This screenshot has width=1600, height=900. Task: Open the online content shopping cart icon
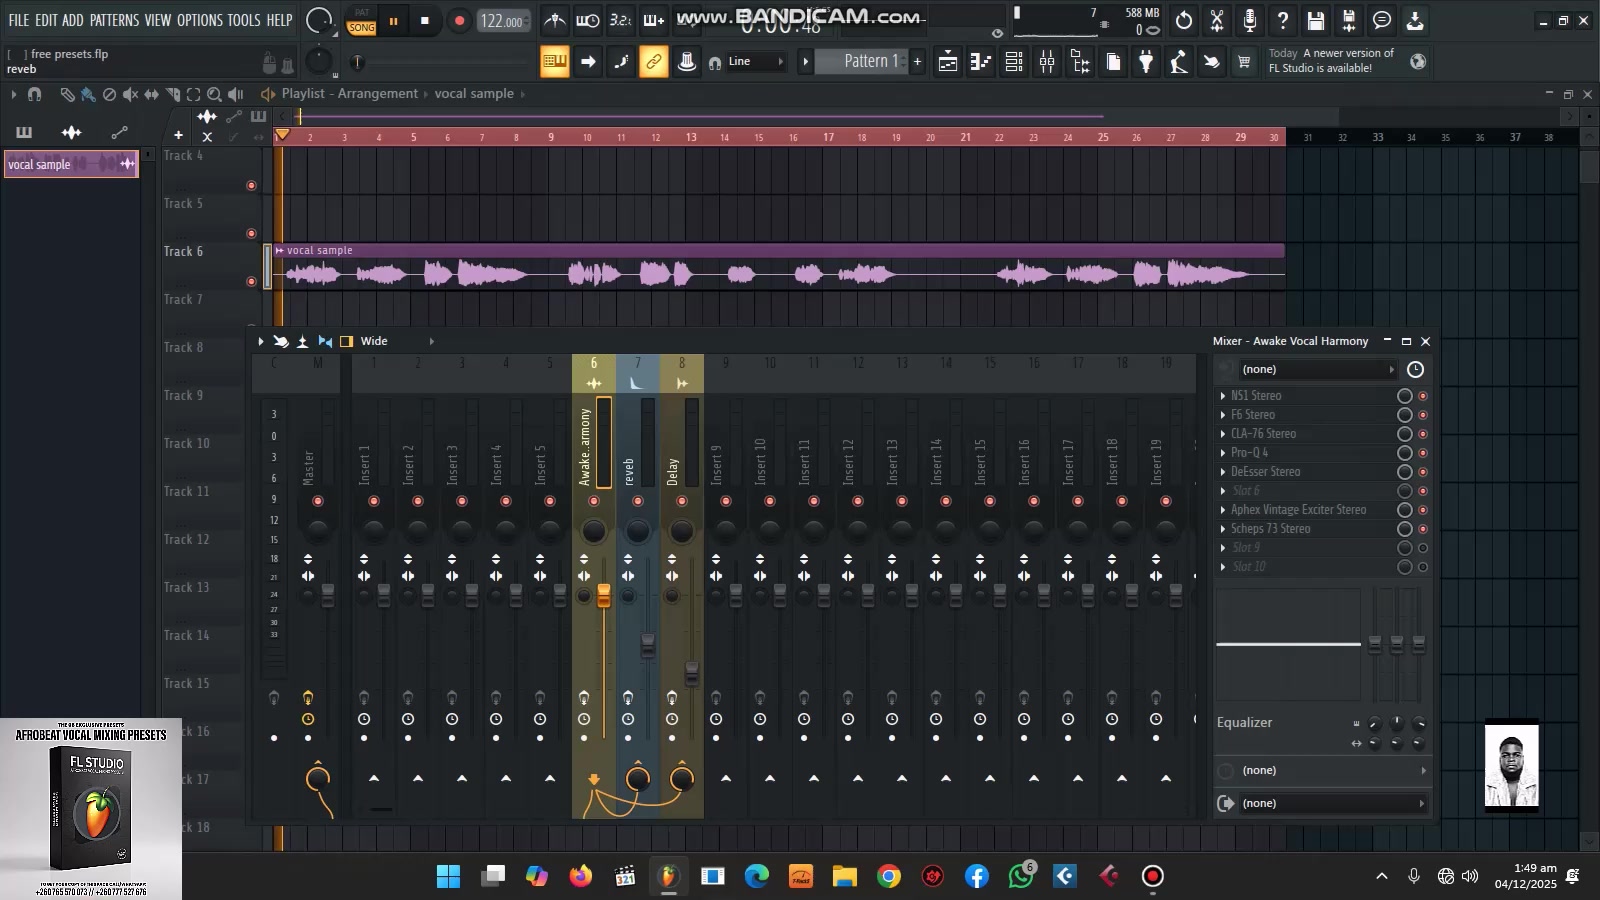(x=1244, y=62)
